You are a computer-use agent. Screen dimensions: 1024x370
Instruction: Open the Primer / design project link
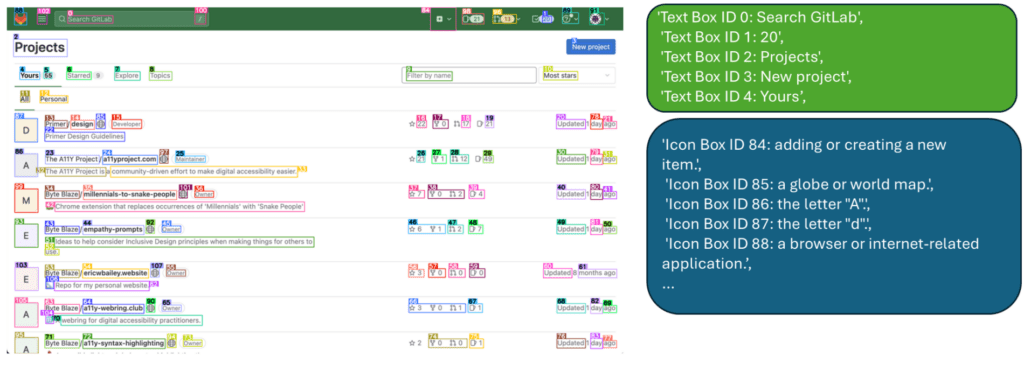tap(70, 124)
